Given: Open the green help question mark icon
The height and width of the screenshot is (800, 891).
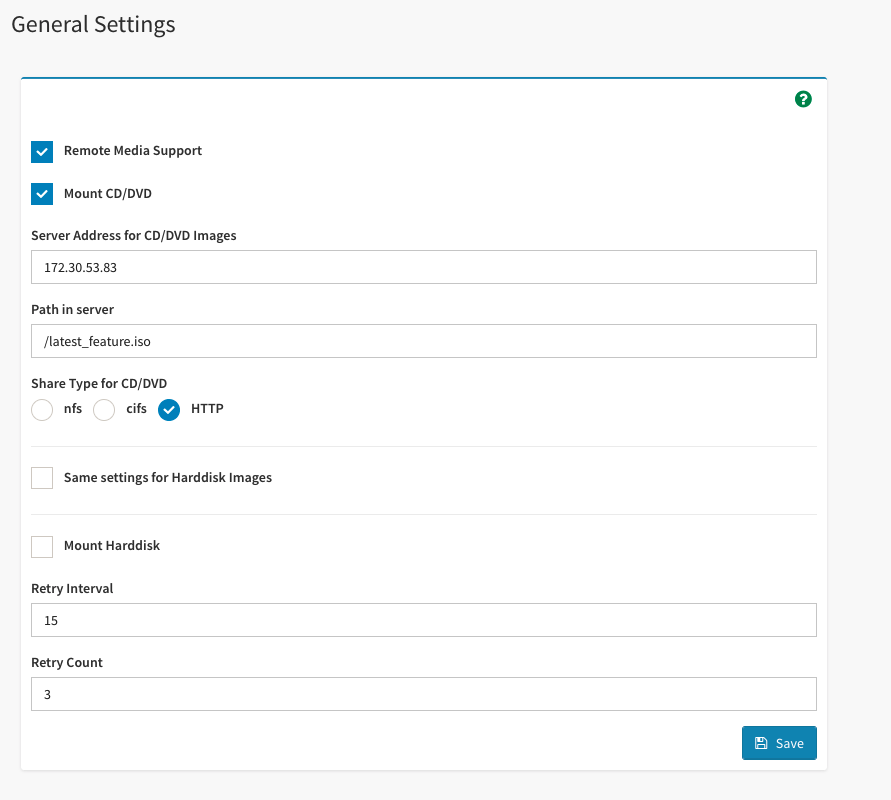Looking at the screenshot, I should click(803, 99).
